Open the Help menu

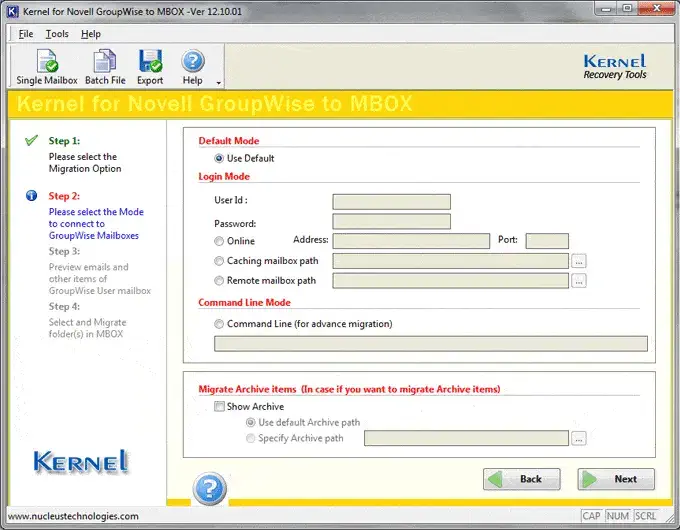[x=91, y=34]
